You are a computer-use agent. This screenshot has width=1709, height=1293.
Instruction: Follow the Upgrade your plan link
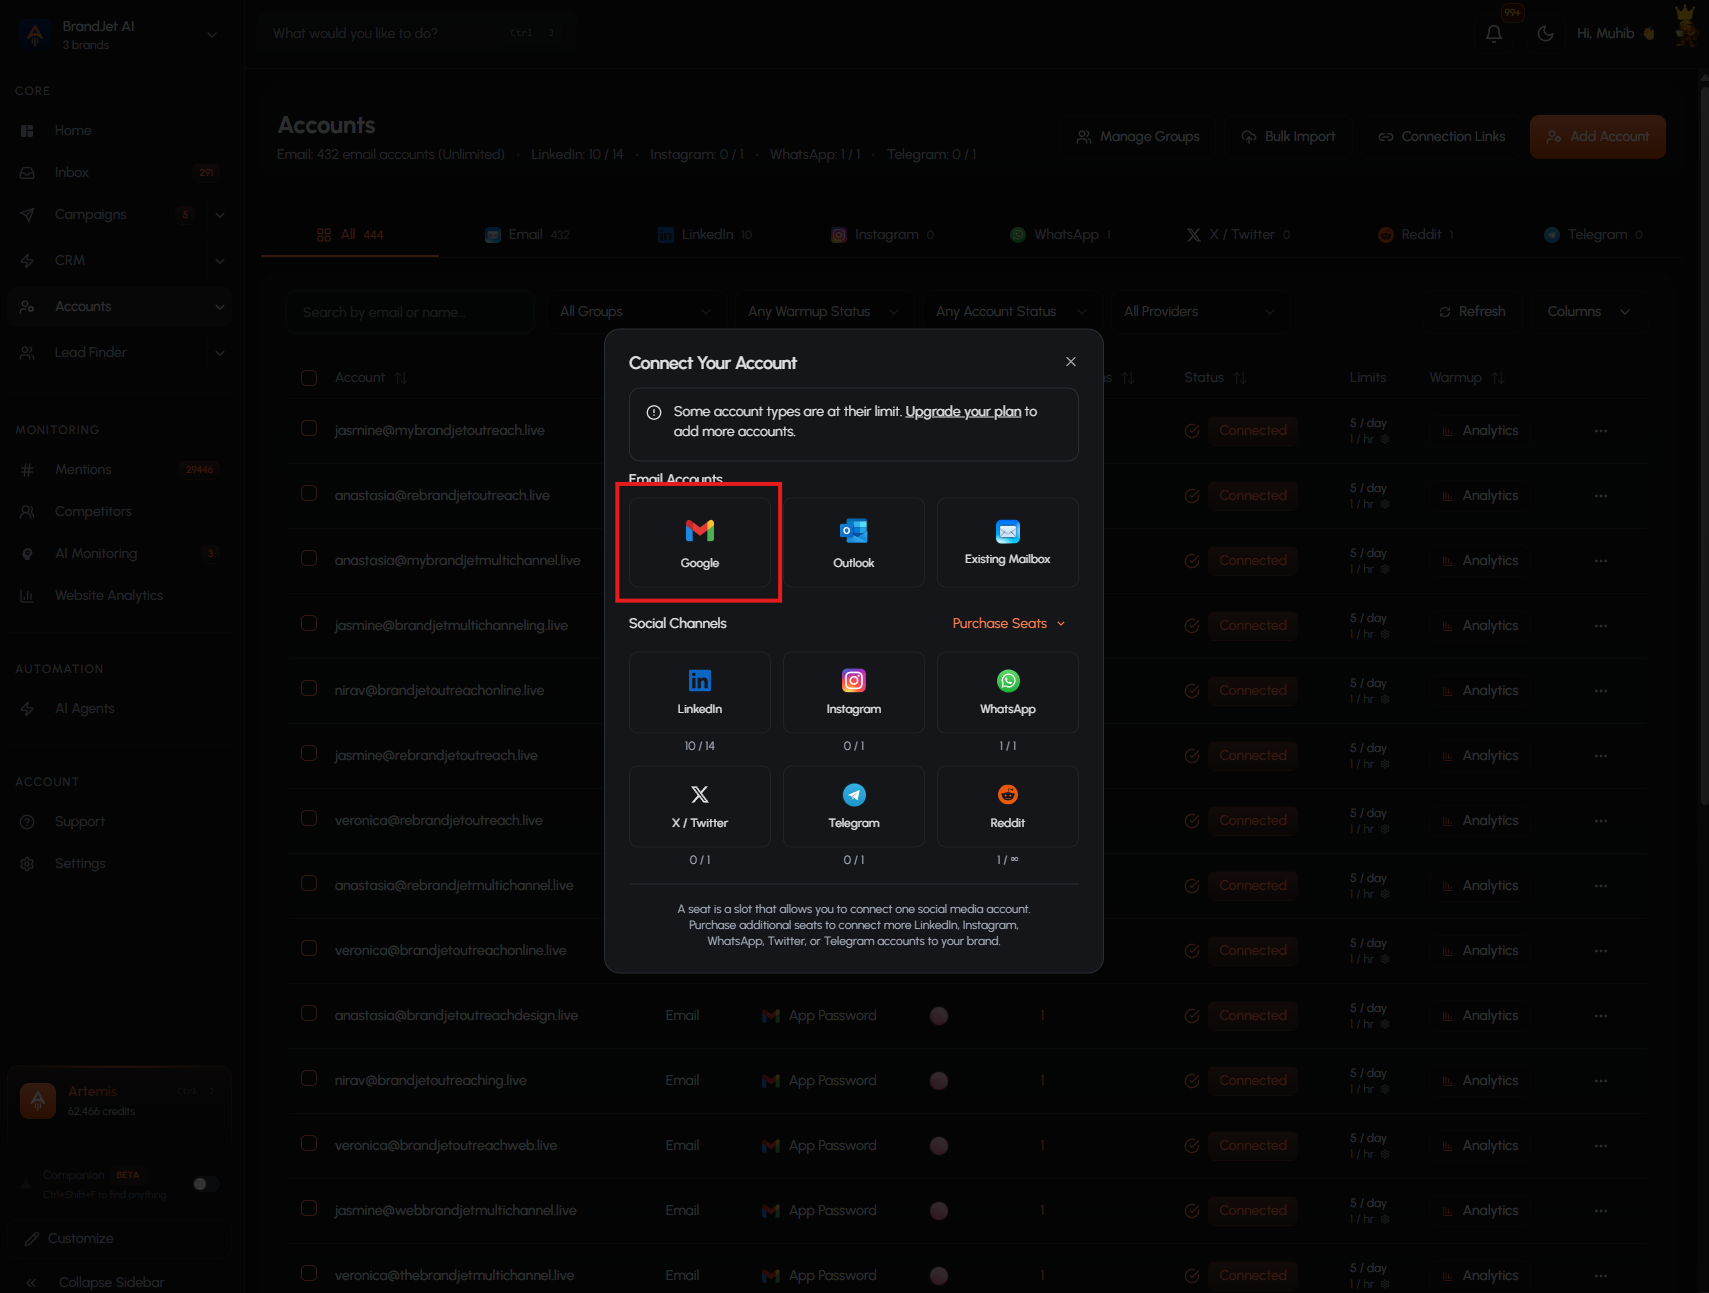[x=963, y=412]
